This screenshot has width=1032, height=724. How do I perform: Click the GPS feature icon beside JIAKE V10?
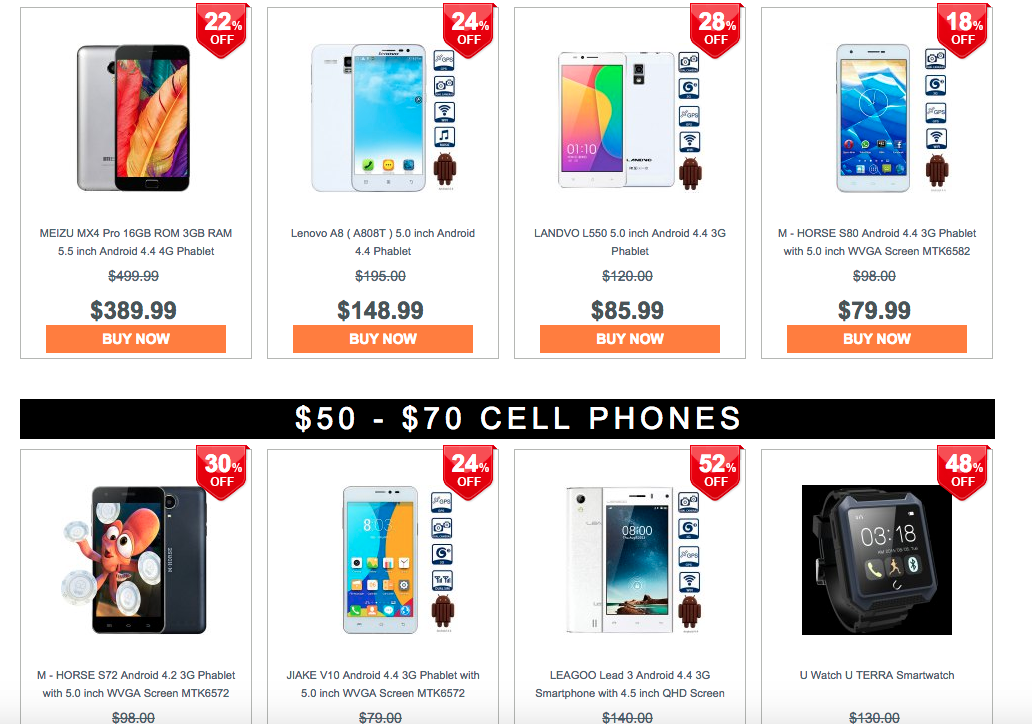coord(442,503)
